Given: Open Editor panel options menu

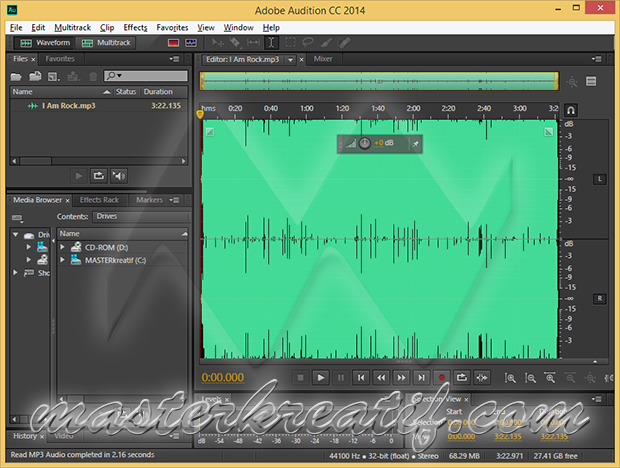Looking at the screenshot, I should click(x=596, y=59).
